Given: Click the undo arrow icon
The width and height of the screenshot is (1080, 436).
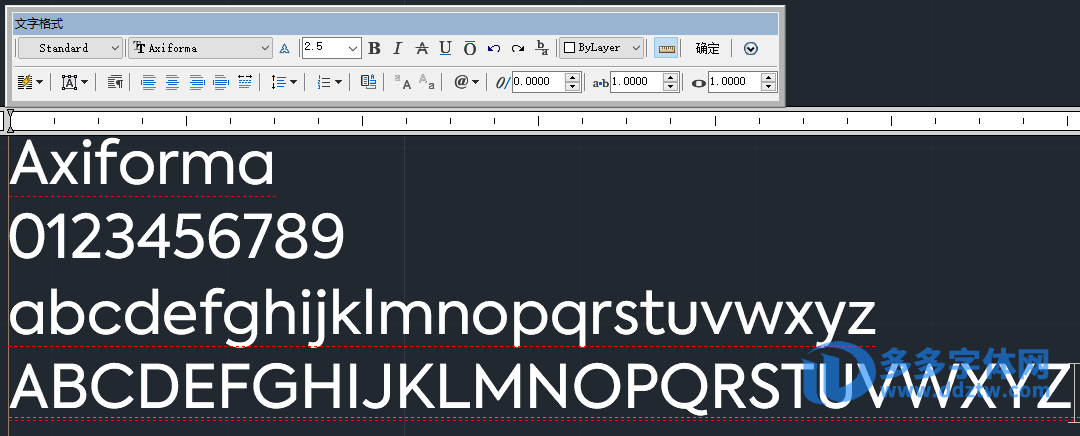Looking at the screenshot, I should (493, 48).
